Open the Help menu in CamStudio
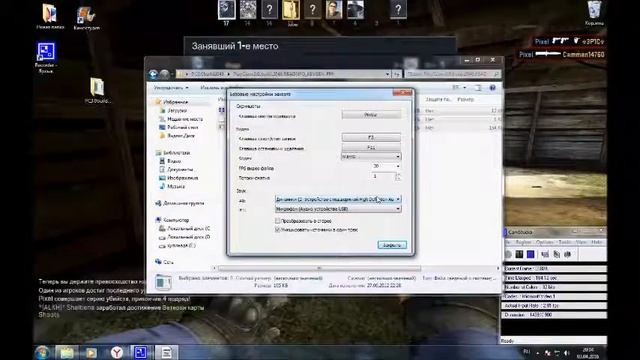 [597, 242]
